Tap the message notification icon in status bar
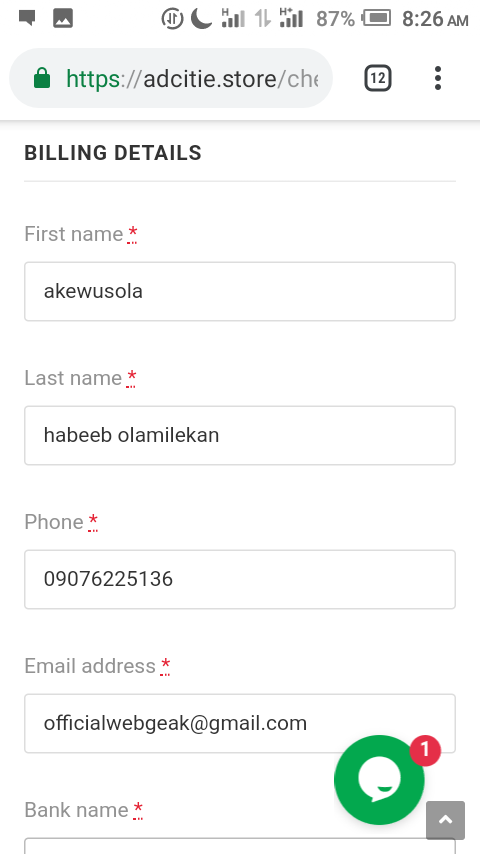The image size is (480, 854). (x=27, y=18)
